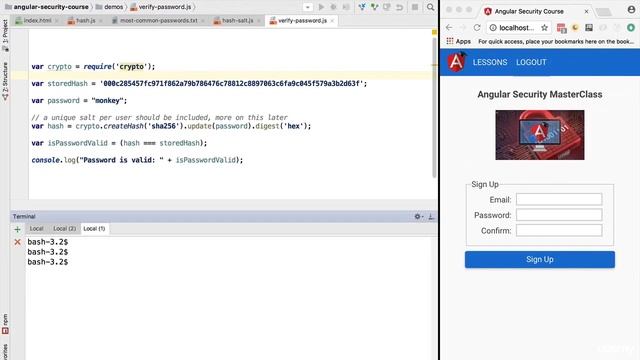Viewport: 640px width, 360px height.
Task: Click the localhost address bar
Action: [518, 27]
